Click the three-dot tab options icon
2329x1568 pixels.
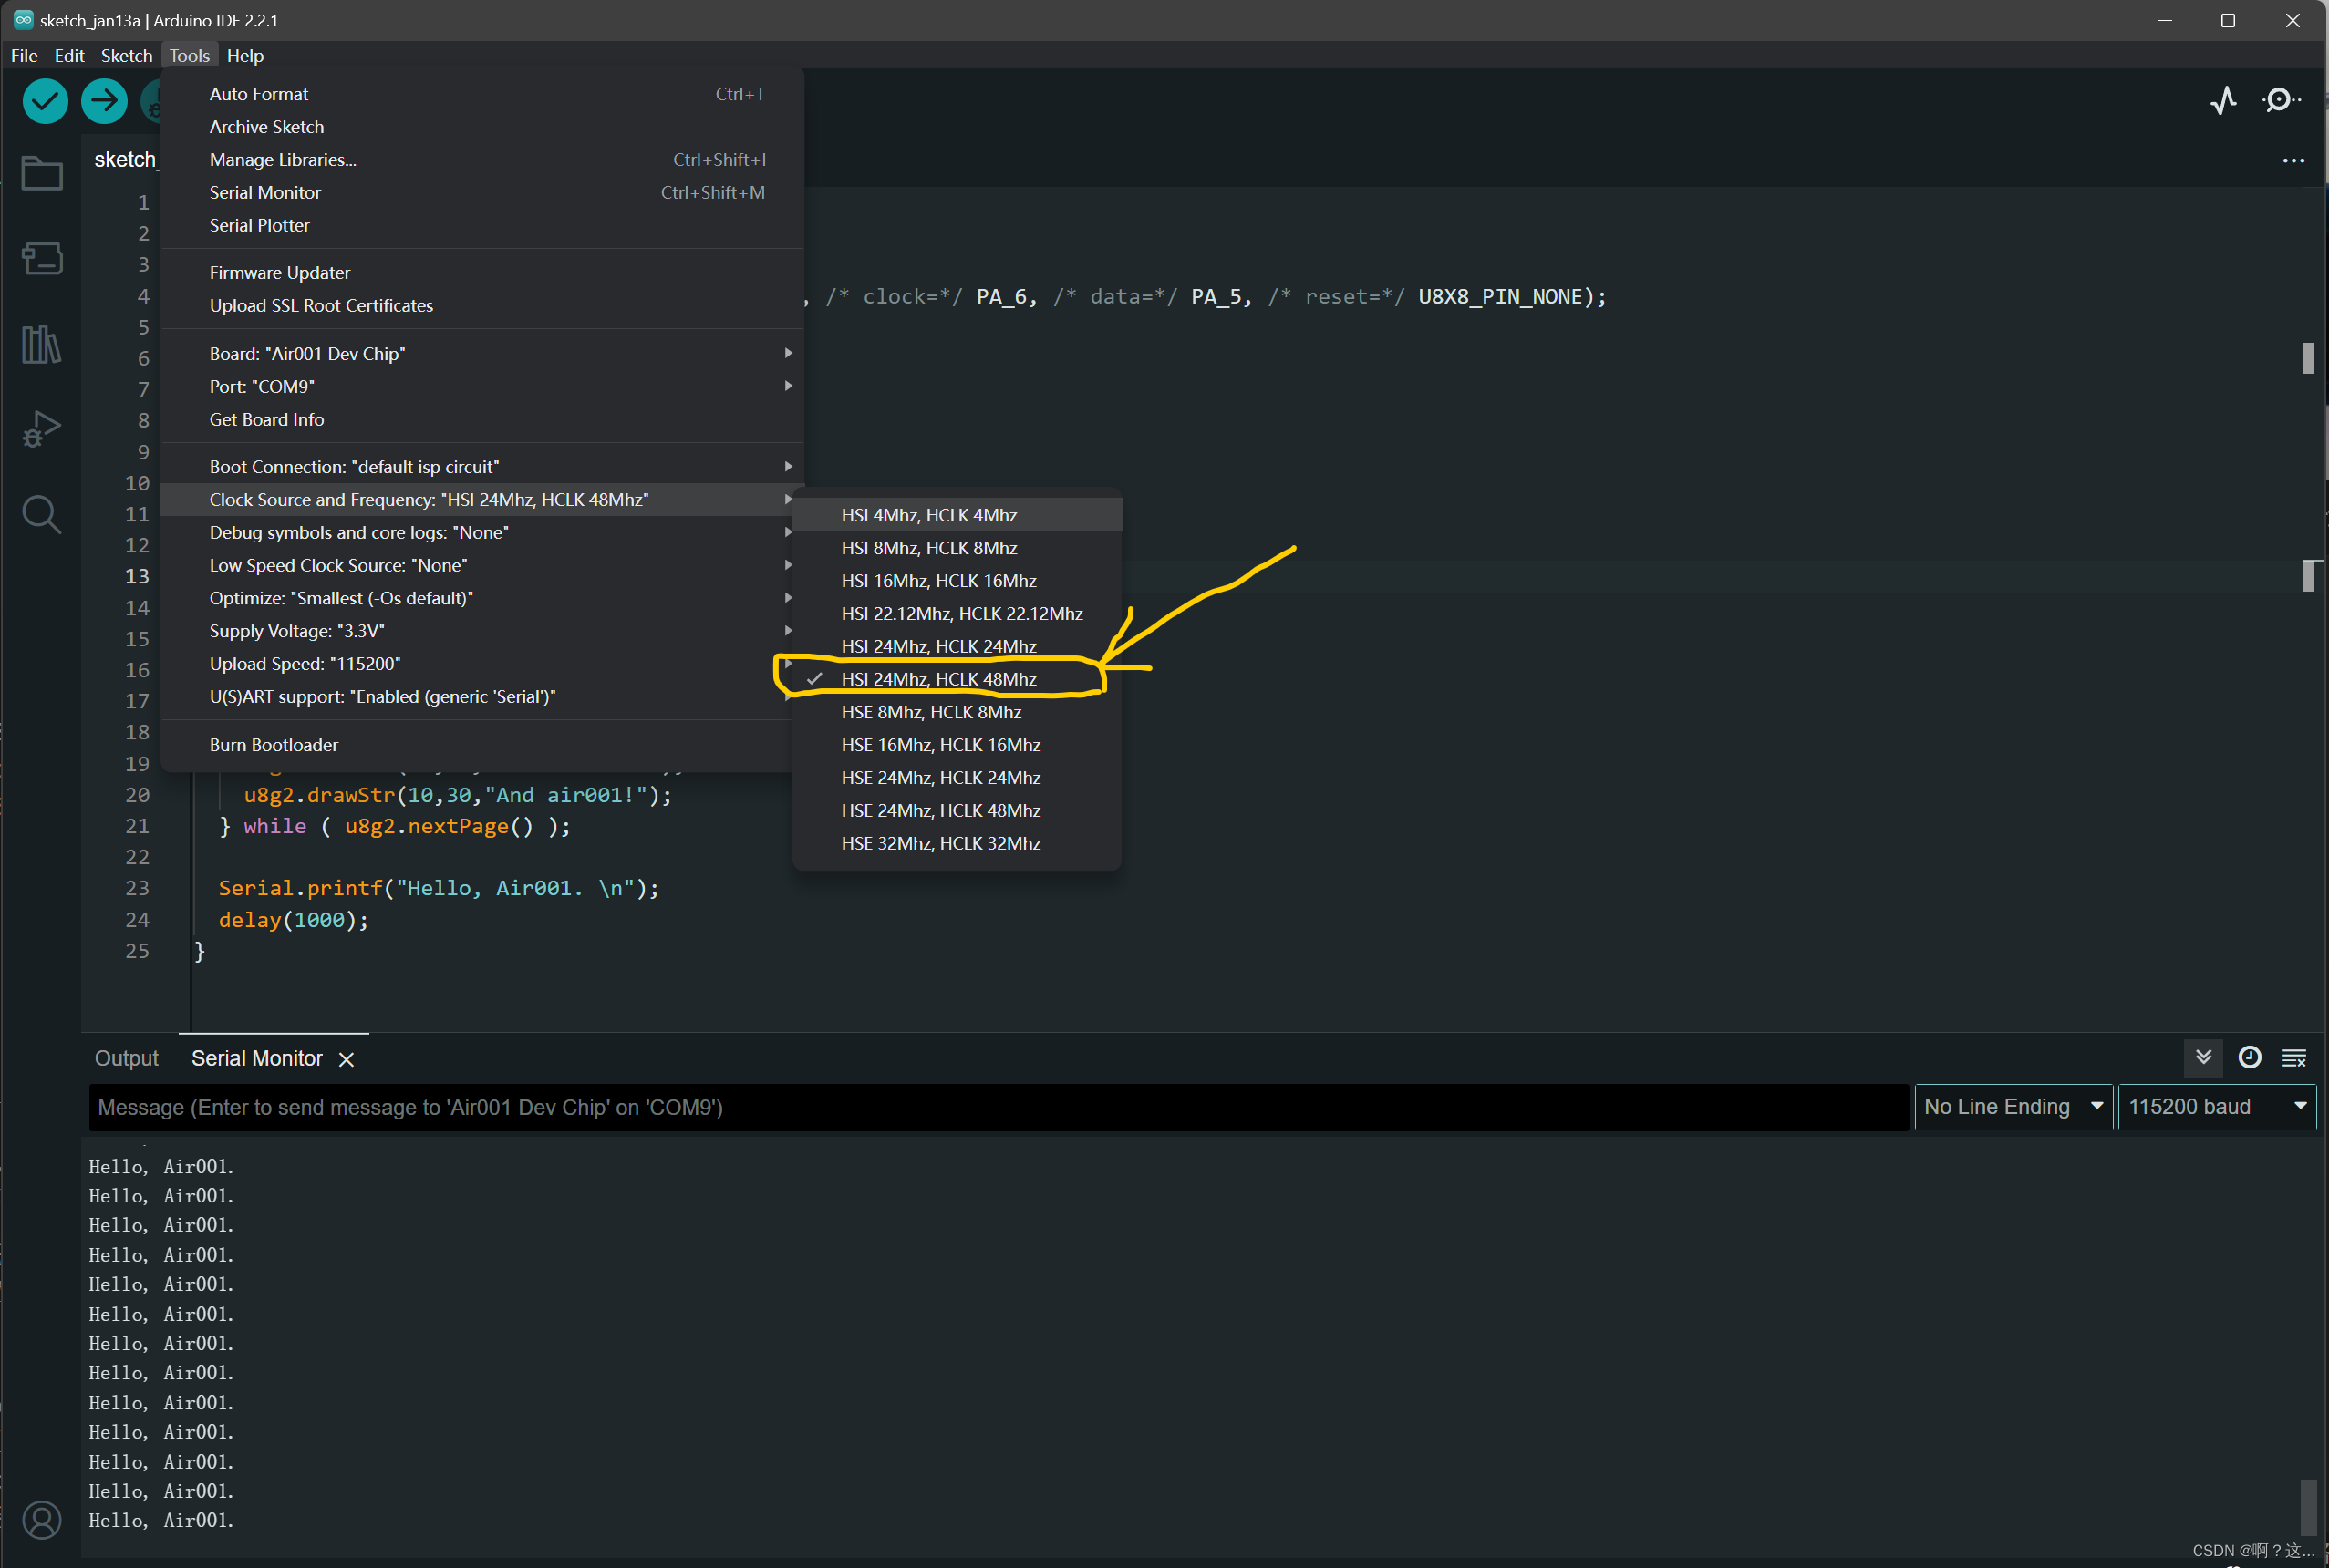2293,160
